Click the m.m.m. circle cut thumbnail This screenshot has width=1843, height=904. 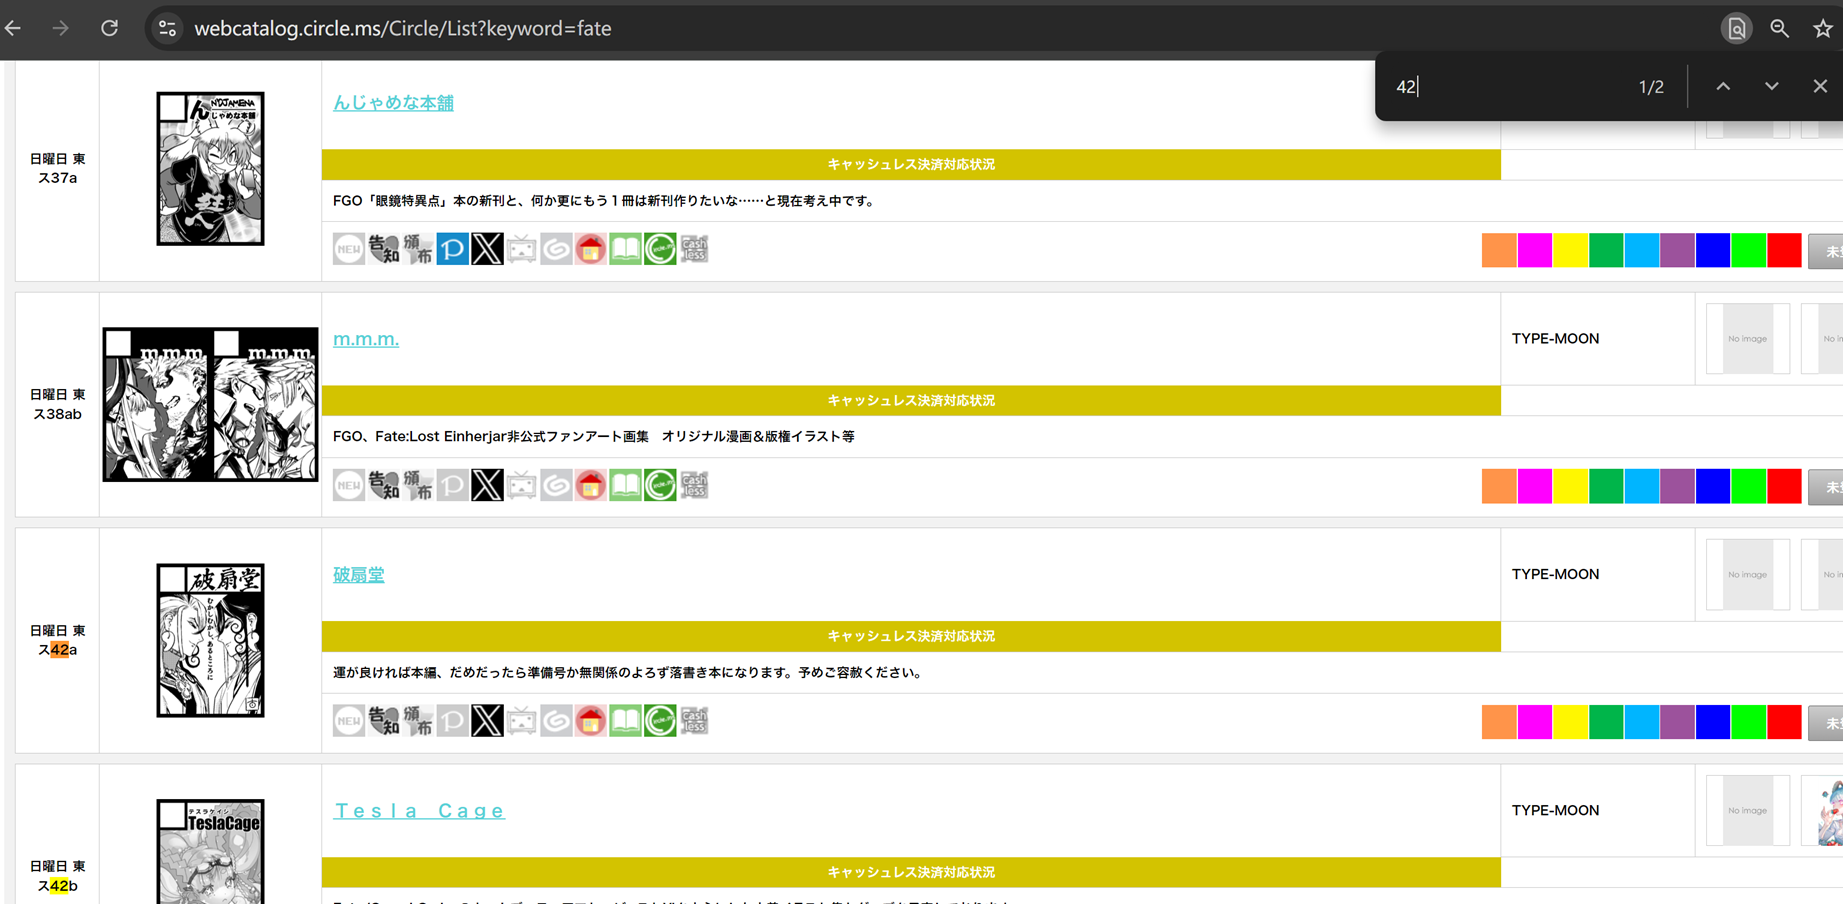click(210, 405)
